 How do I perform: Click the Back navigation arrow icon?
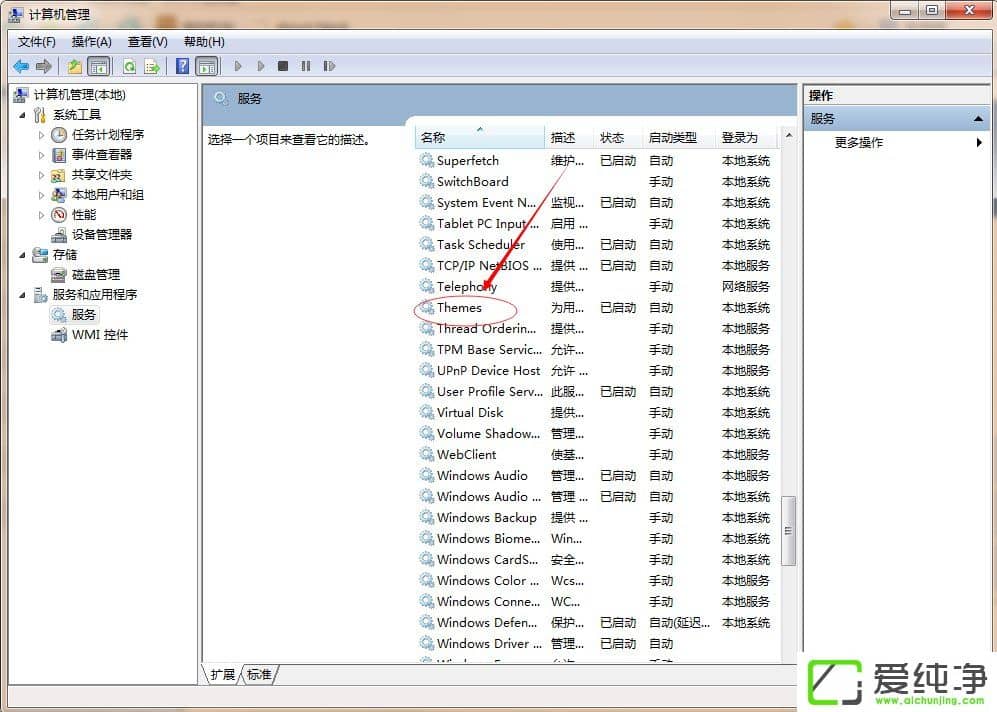(20, 66)
